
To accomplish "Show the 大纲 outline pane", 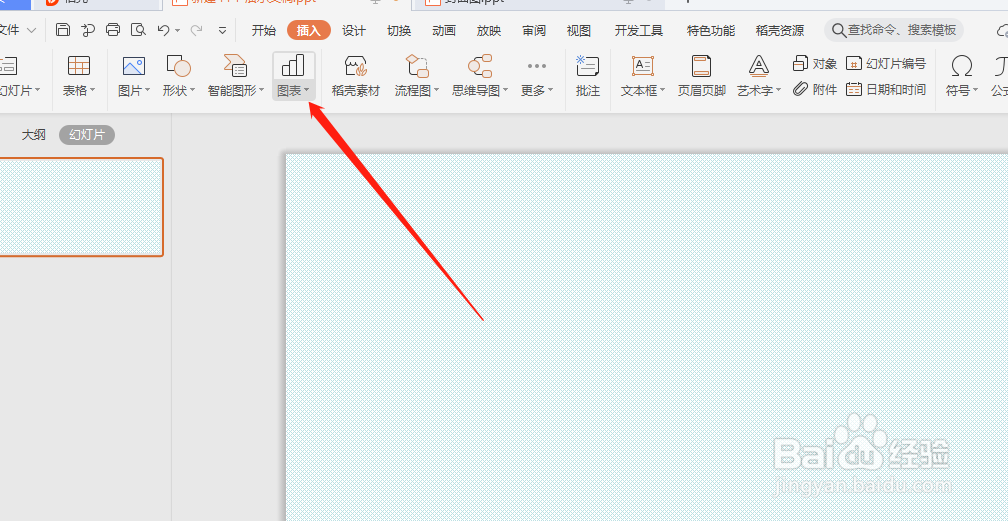I will pos(33,135).
